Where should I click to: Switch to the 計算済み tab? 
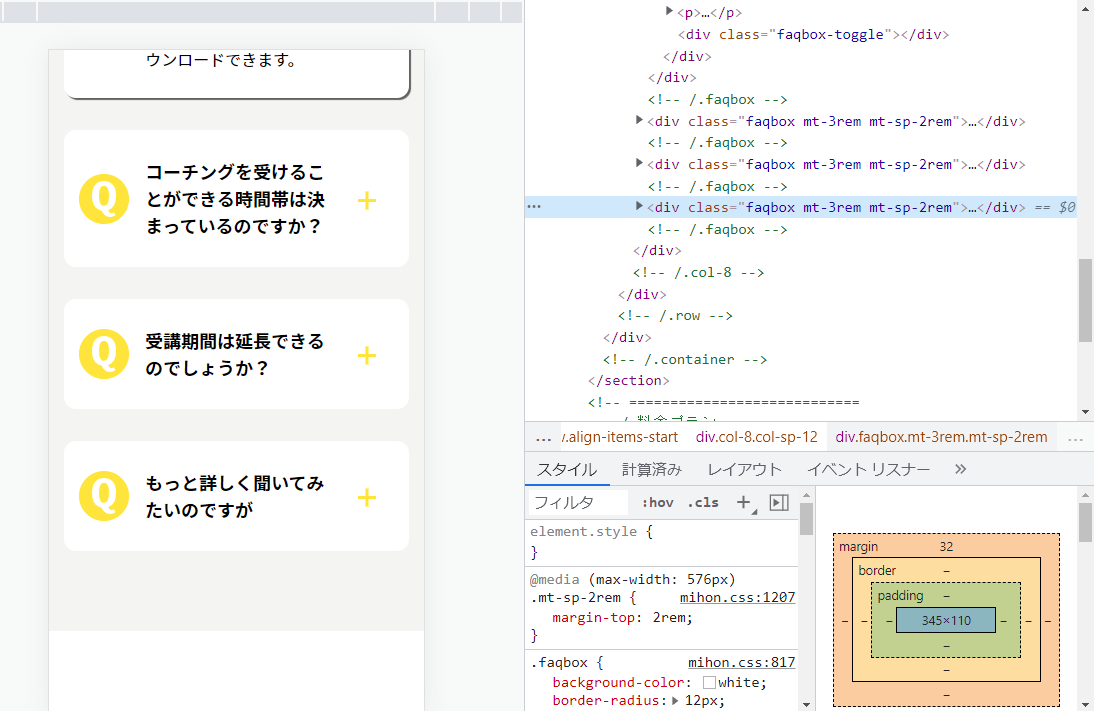(651, 469)
